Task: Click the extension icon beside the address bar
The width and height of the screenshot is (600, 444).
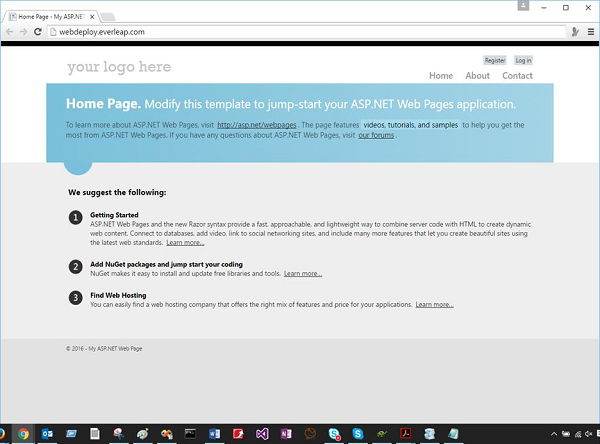Action: 575,32
